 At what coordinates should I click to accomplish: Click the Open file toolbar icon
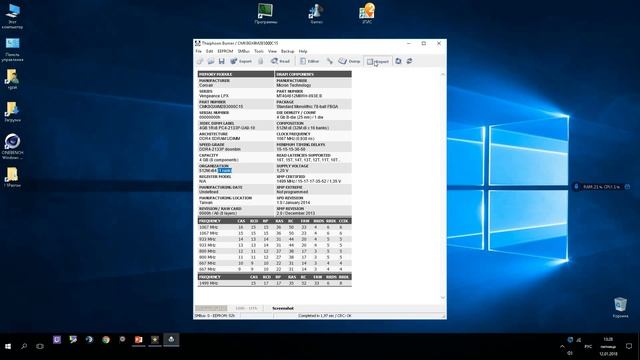[211, 61]
